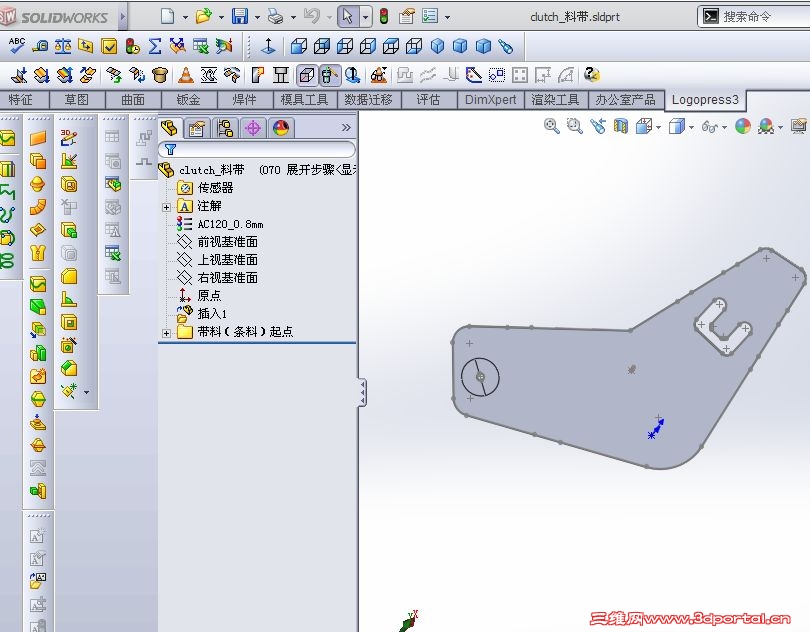Open the New document dropdown arrow
The height and width of the screenshot is (632, 810).
[x=185, y=17]
